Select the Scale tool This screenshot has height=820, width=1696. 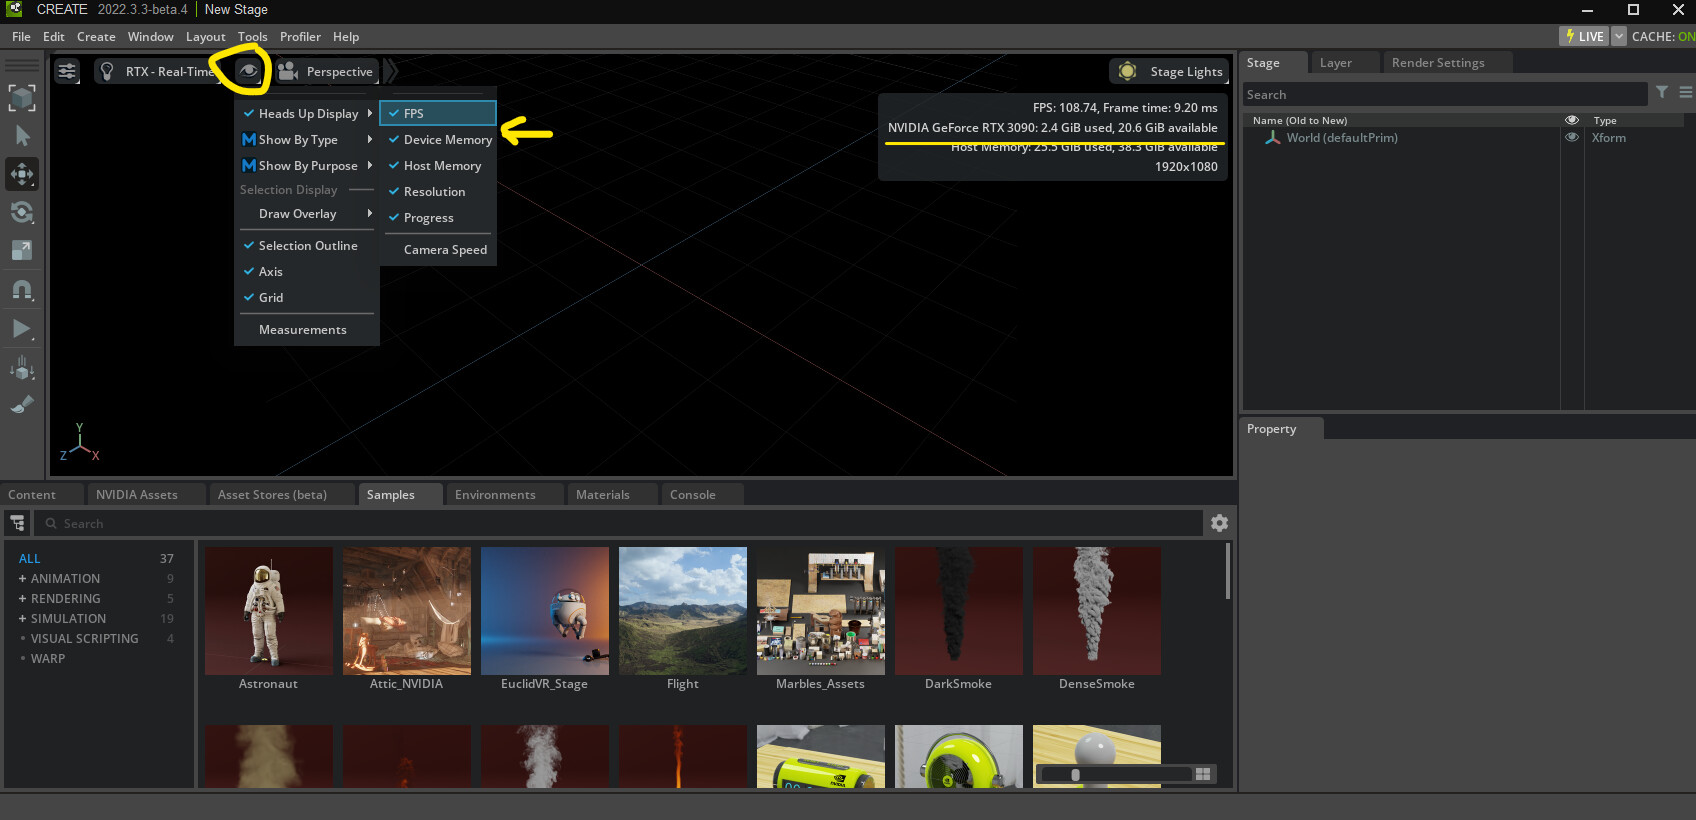pos(22,251)
